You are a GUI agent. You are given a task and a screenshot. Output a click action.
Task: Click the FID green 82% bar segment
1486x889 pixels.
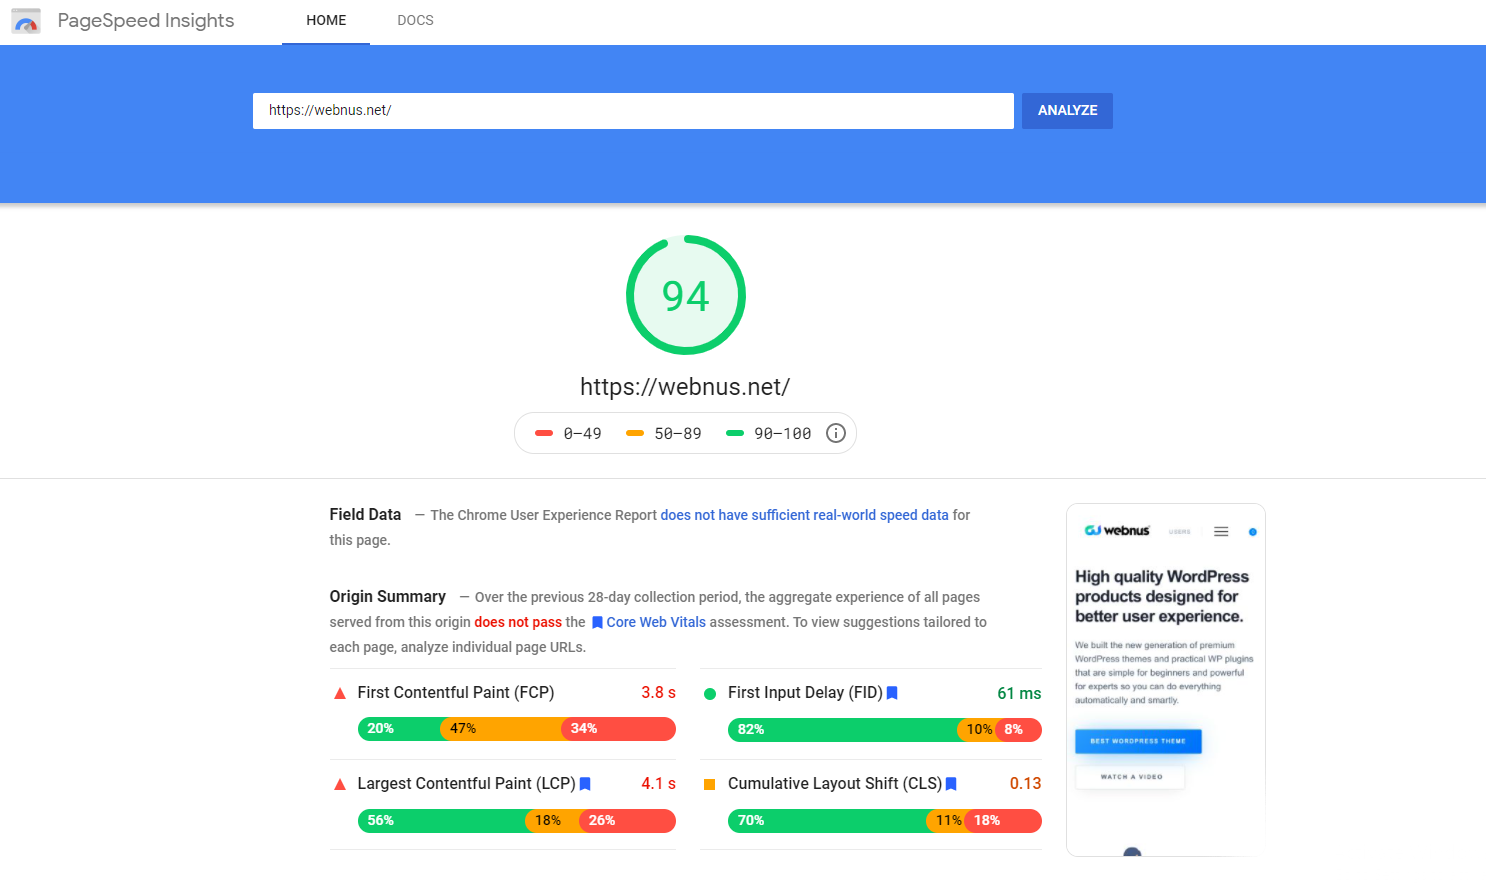843,730
